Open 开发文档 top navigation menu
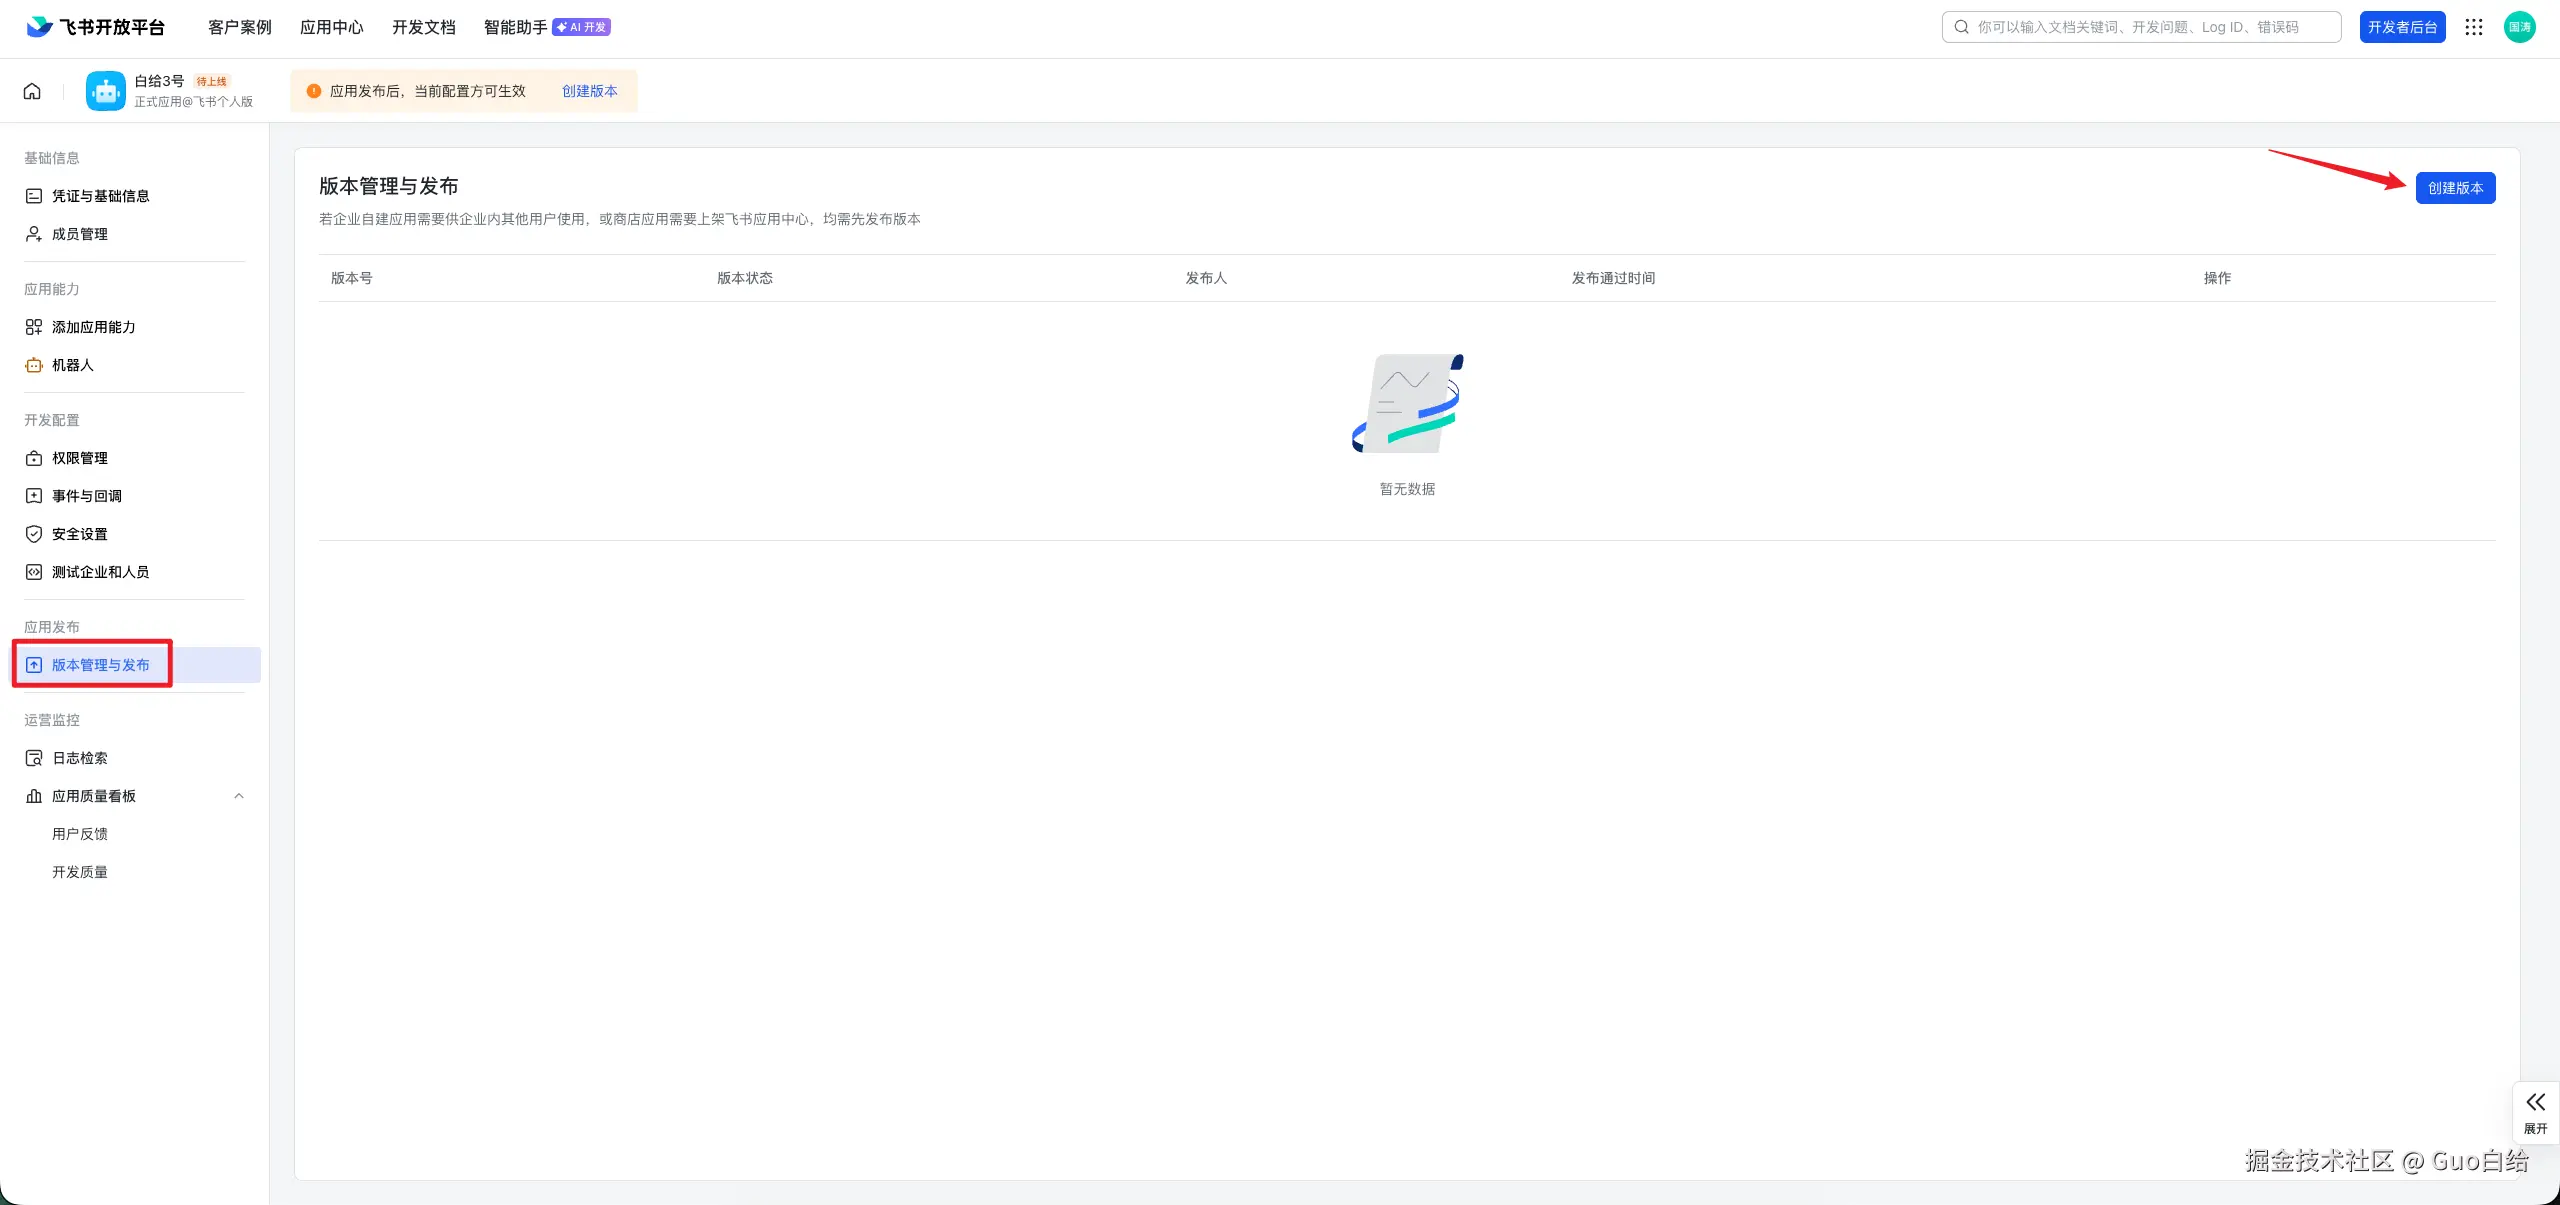This screenshot has height=1205, width=2560. click(x=423, y=27)
